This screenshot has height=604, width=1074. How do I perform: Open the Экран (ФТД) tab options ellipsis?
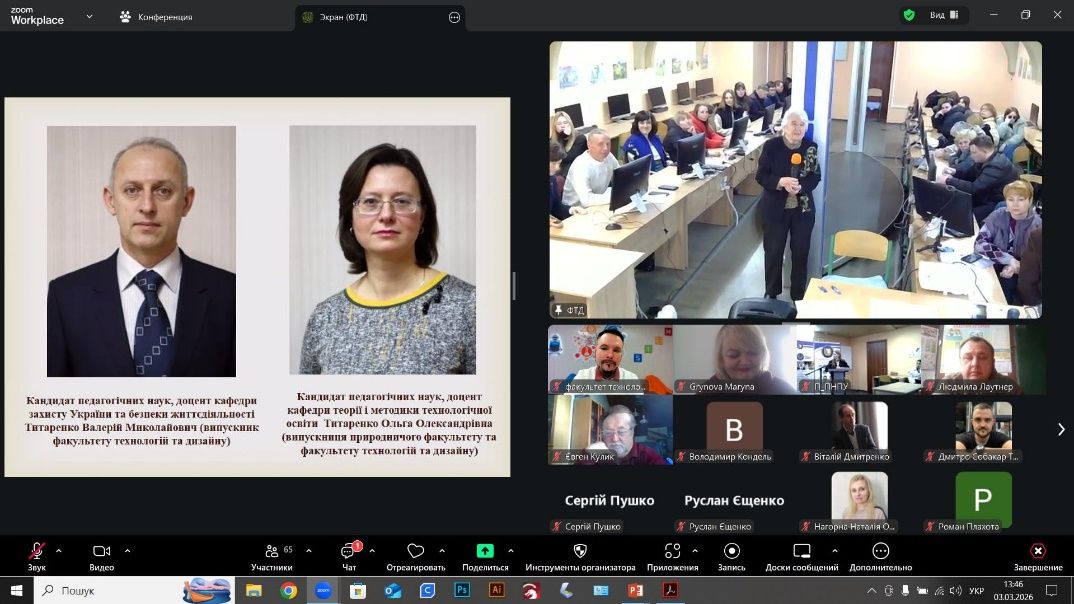(455, 17)
